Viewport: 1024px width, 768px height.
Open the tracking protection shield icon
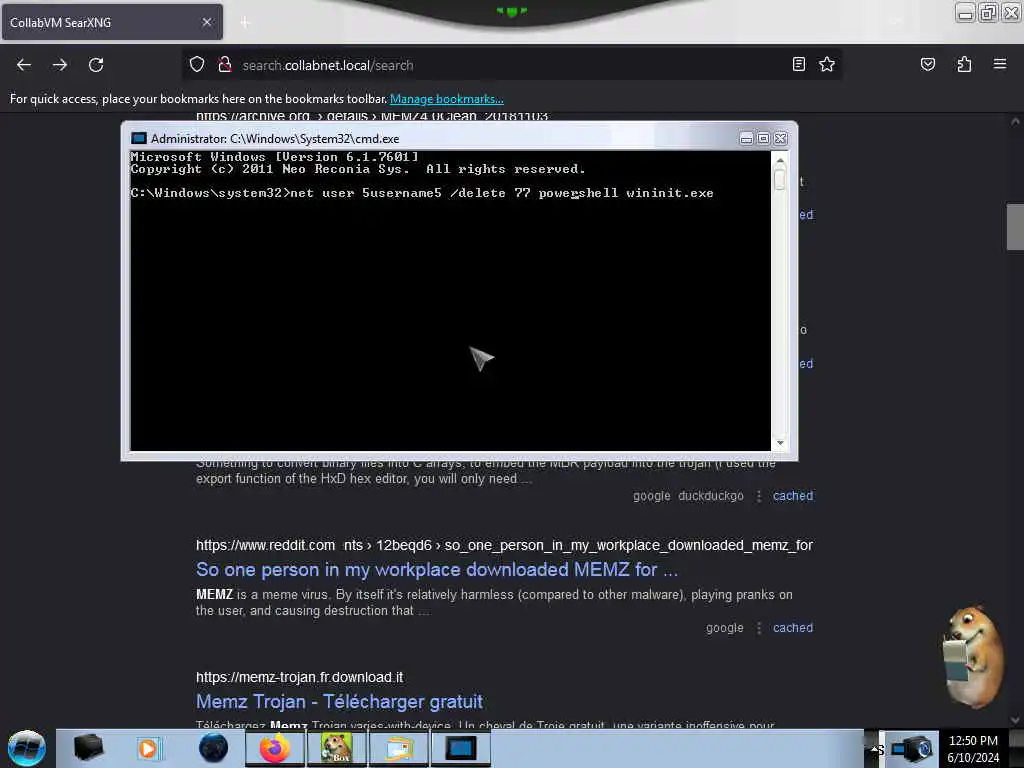(x=197, y=65)
